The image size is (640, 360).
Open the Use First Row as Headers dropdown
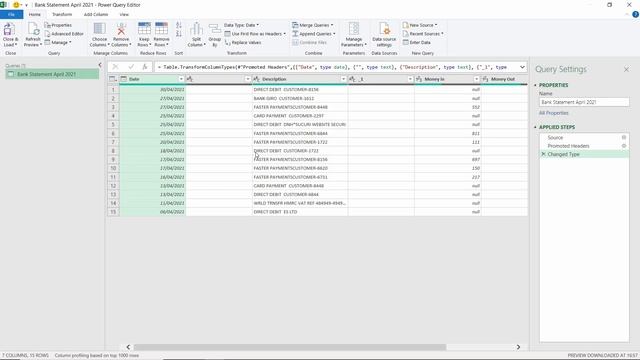(255, 34)
